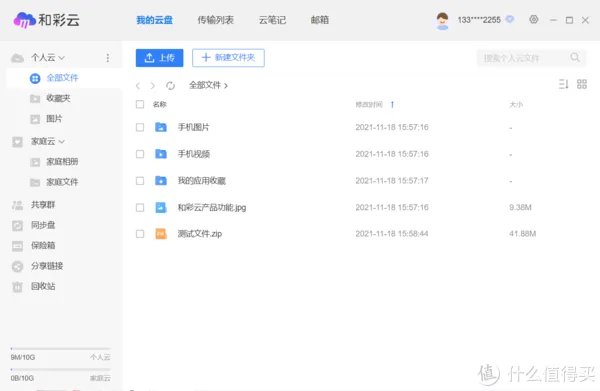Open the settings gear icon

tap(533, 19)
